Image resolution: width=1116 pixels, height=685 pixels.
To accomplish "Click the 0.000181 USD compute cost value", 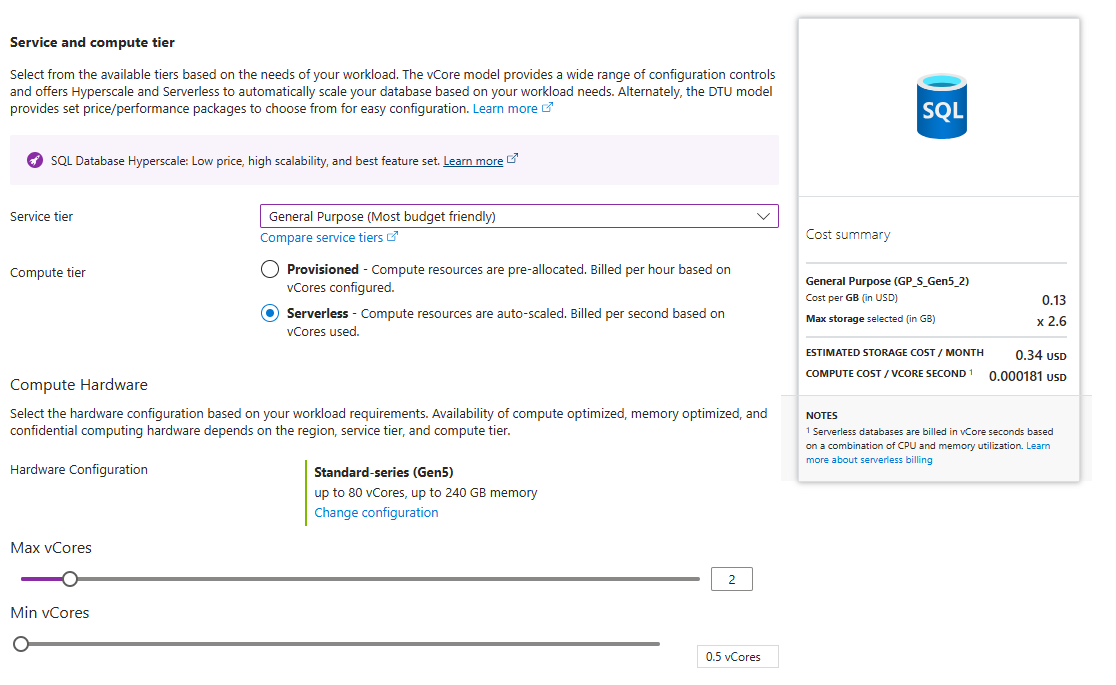I will tap(1028, 376).
